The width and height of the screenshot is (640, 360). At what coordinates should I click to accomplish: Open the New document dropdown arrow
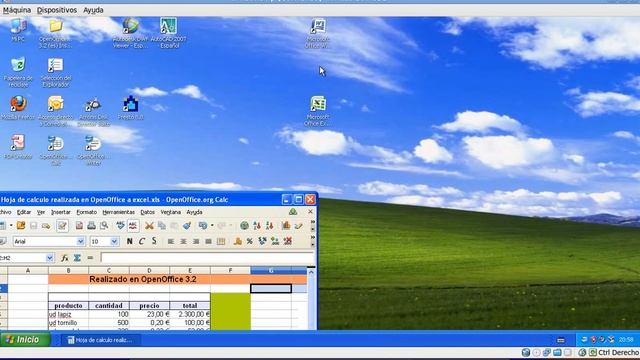11,225
